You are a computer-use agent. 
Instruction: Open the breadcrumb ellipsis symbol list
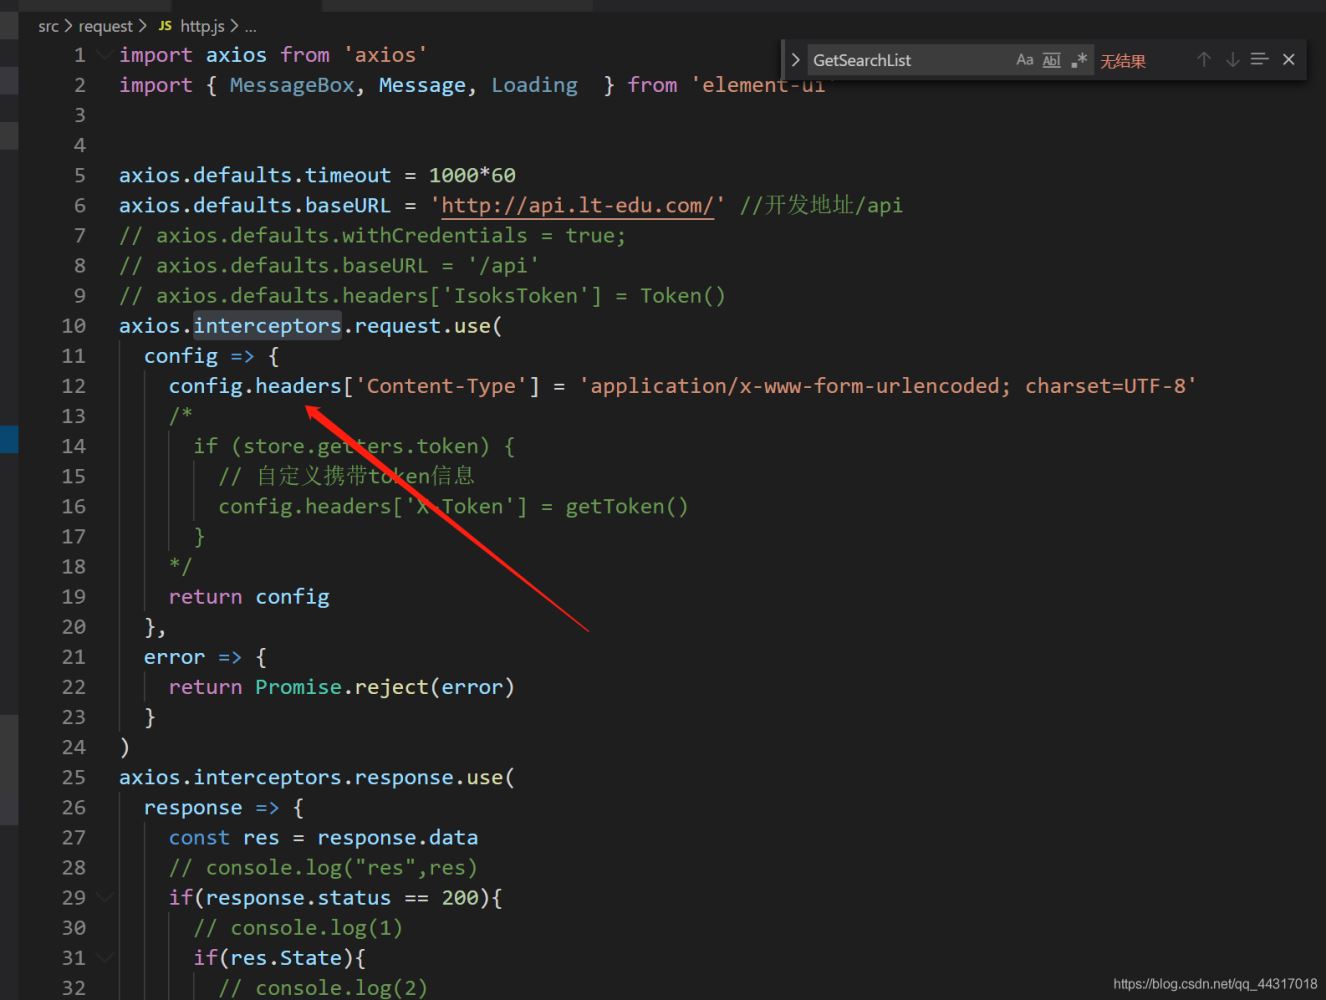coord(251,26)
